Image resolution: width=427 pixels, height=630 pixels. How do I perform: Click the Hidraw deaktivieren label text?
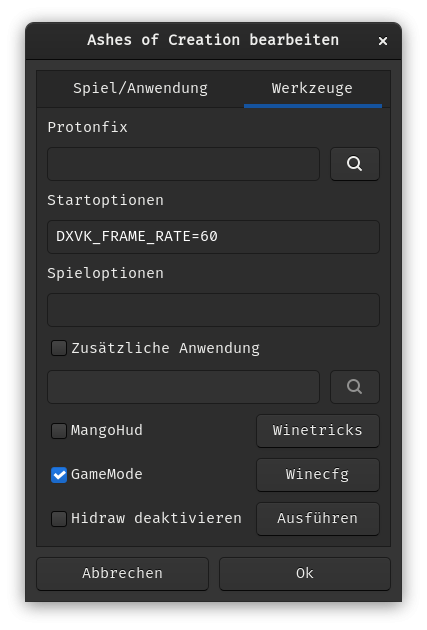156,519
